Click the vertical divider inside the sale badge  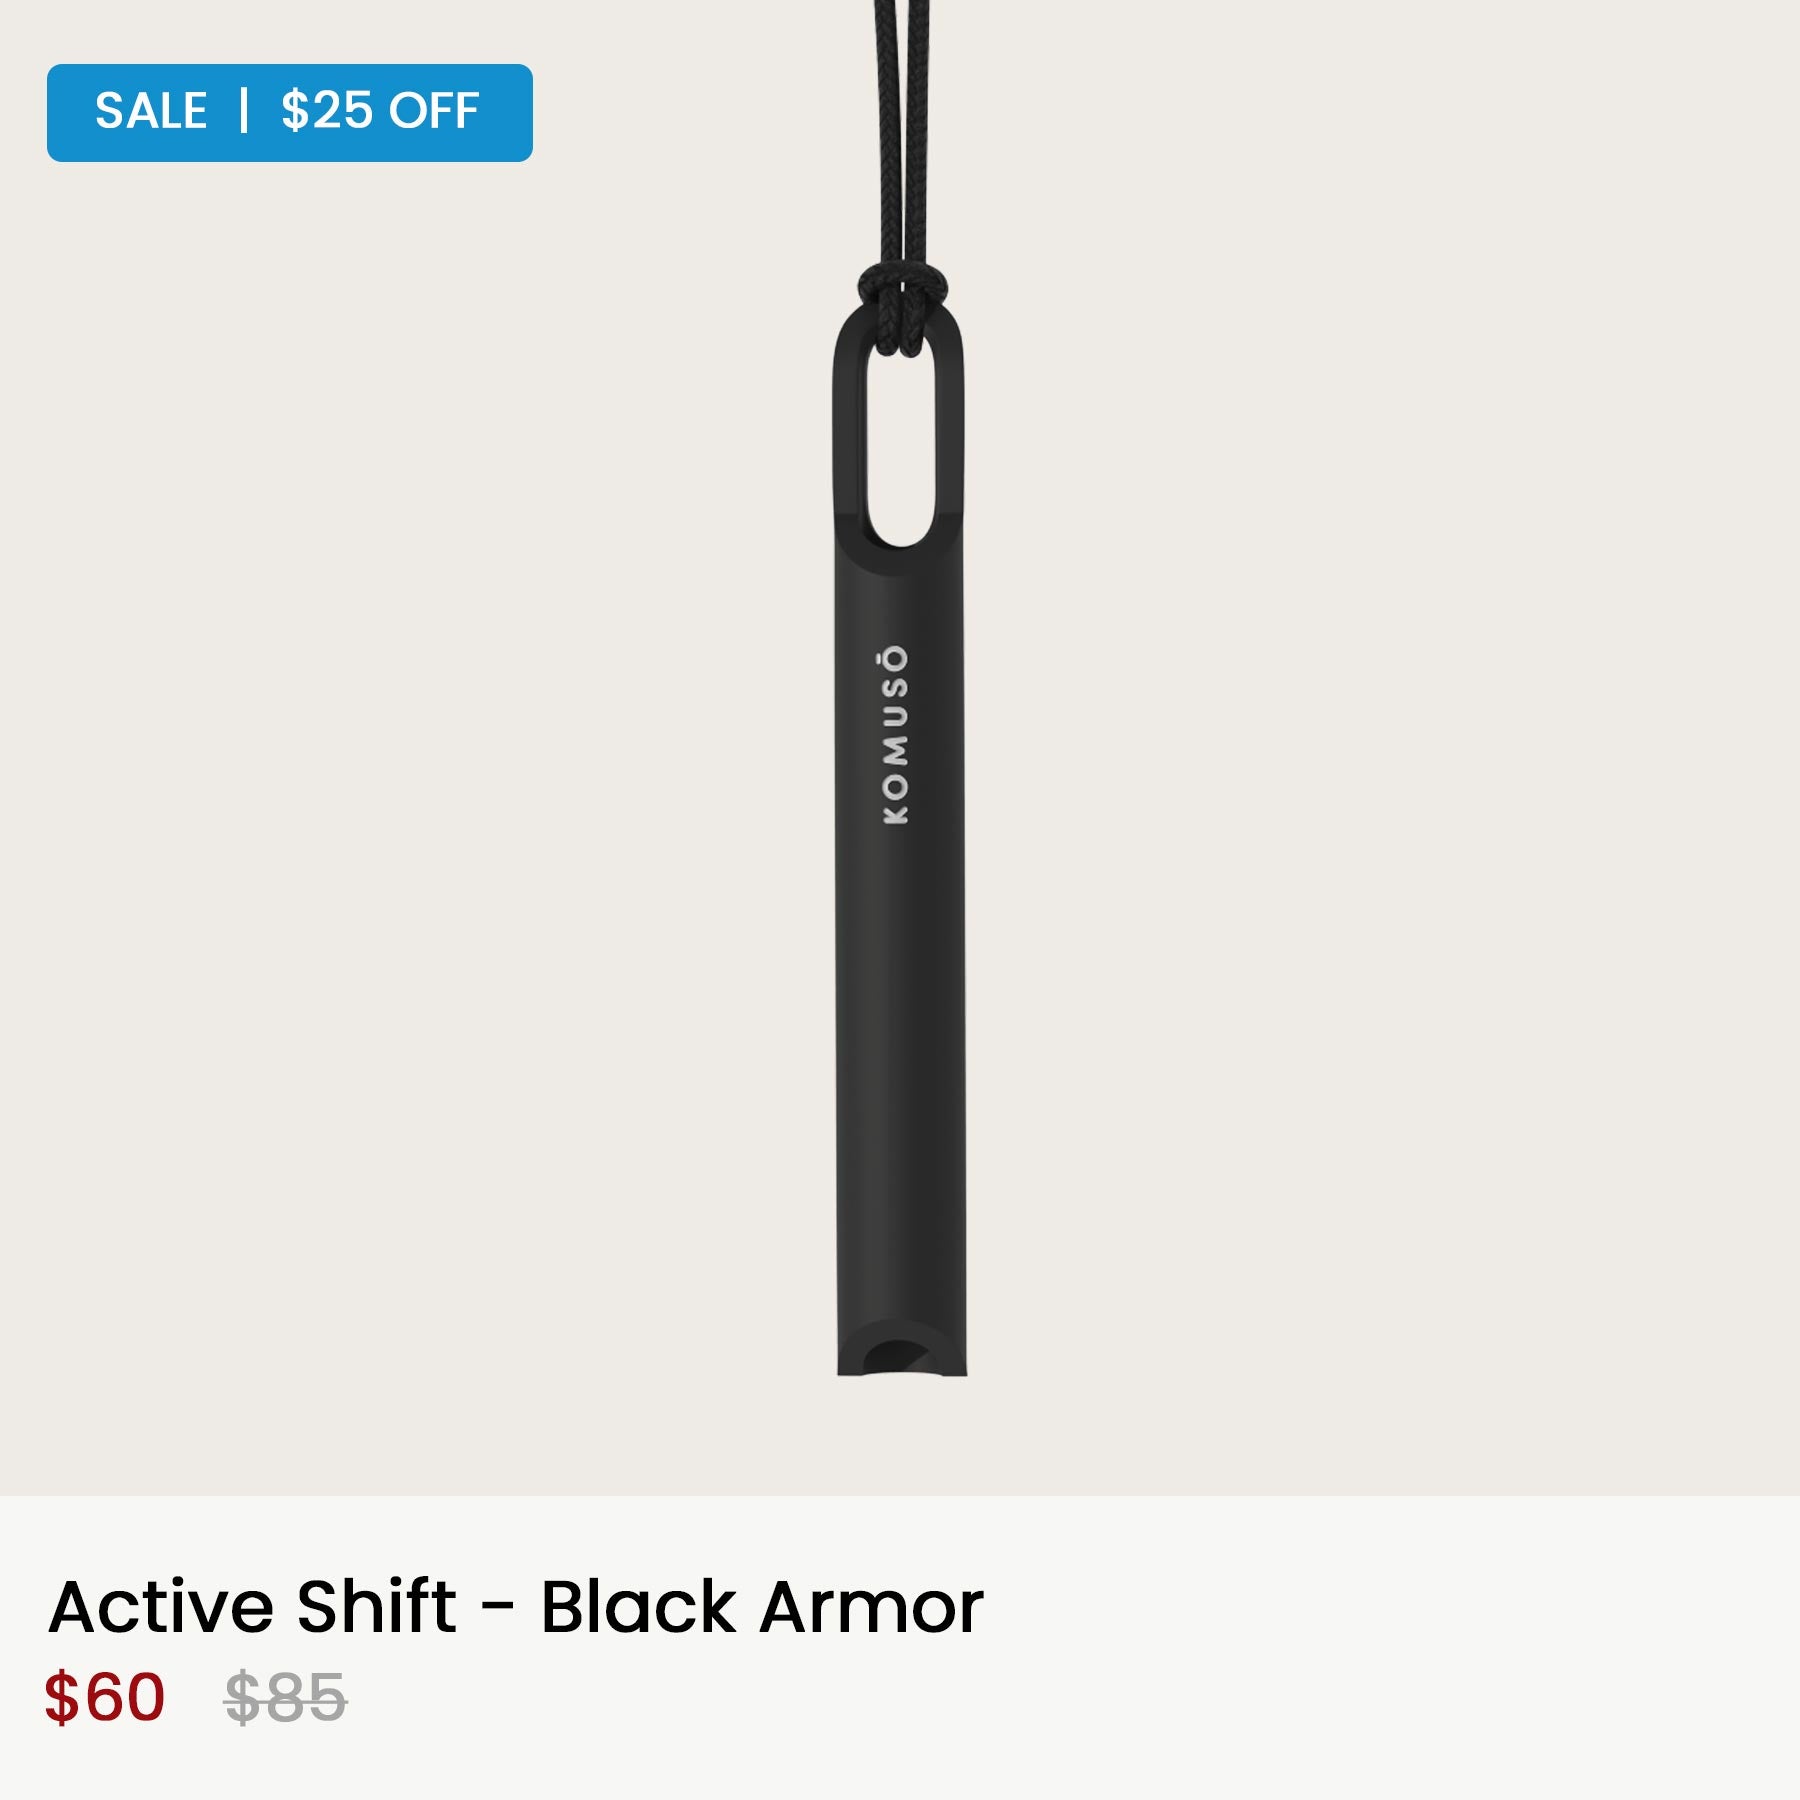[244, 111]
